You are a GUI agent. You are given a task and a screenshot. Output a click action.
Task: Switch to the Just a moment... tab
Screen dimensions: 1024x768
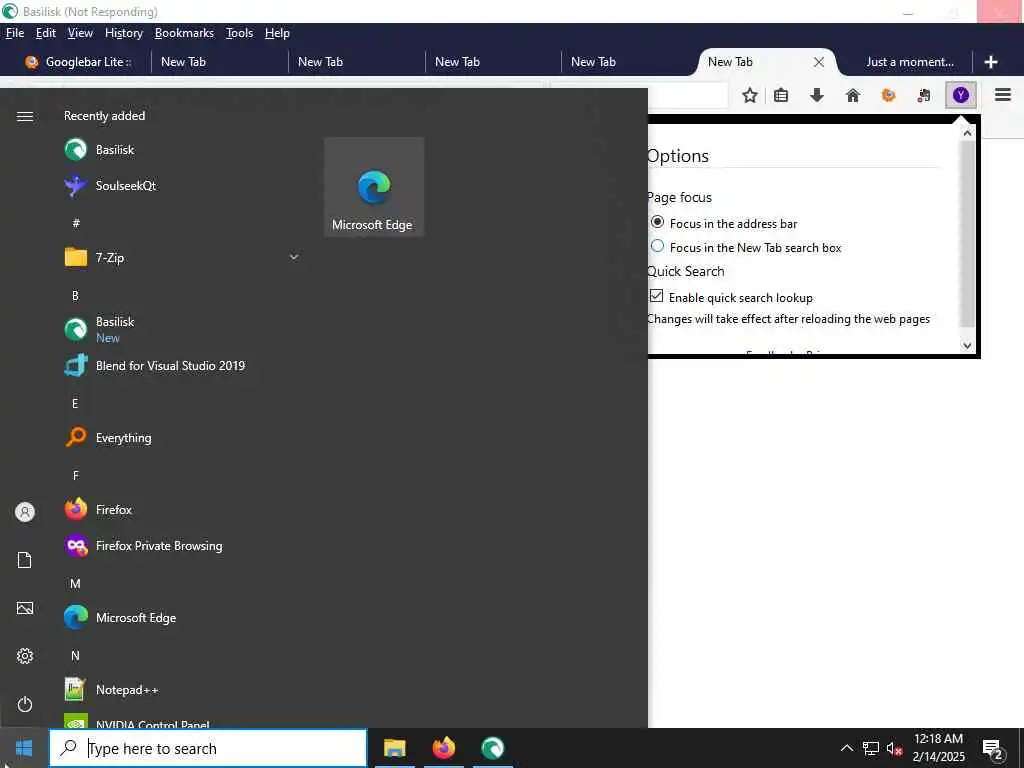tap(909, 62)
